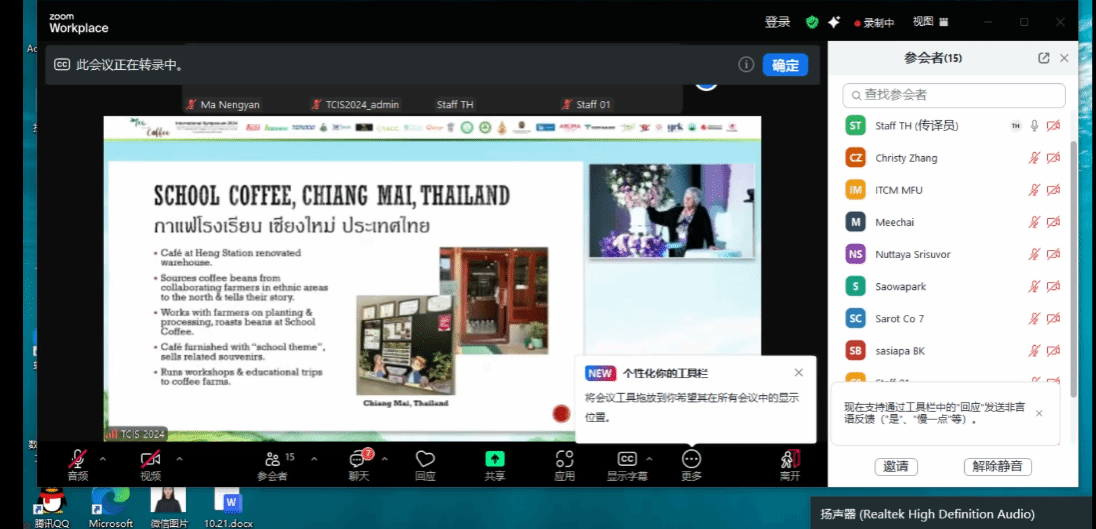1096x529 pixels.
Task: Click the 邀请 invite button
Action: click(x=896, y=466)
